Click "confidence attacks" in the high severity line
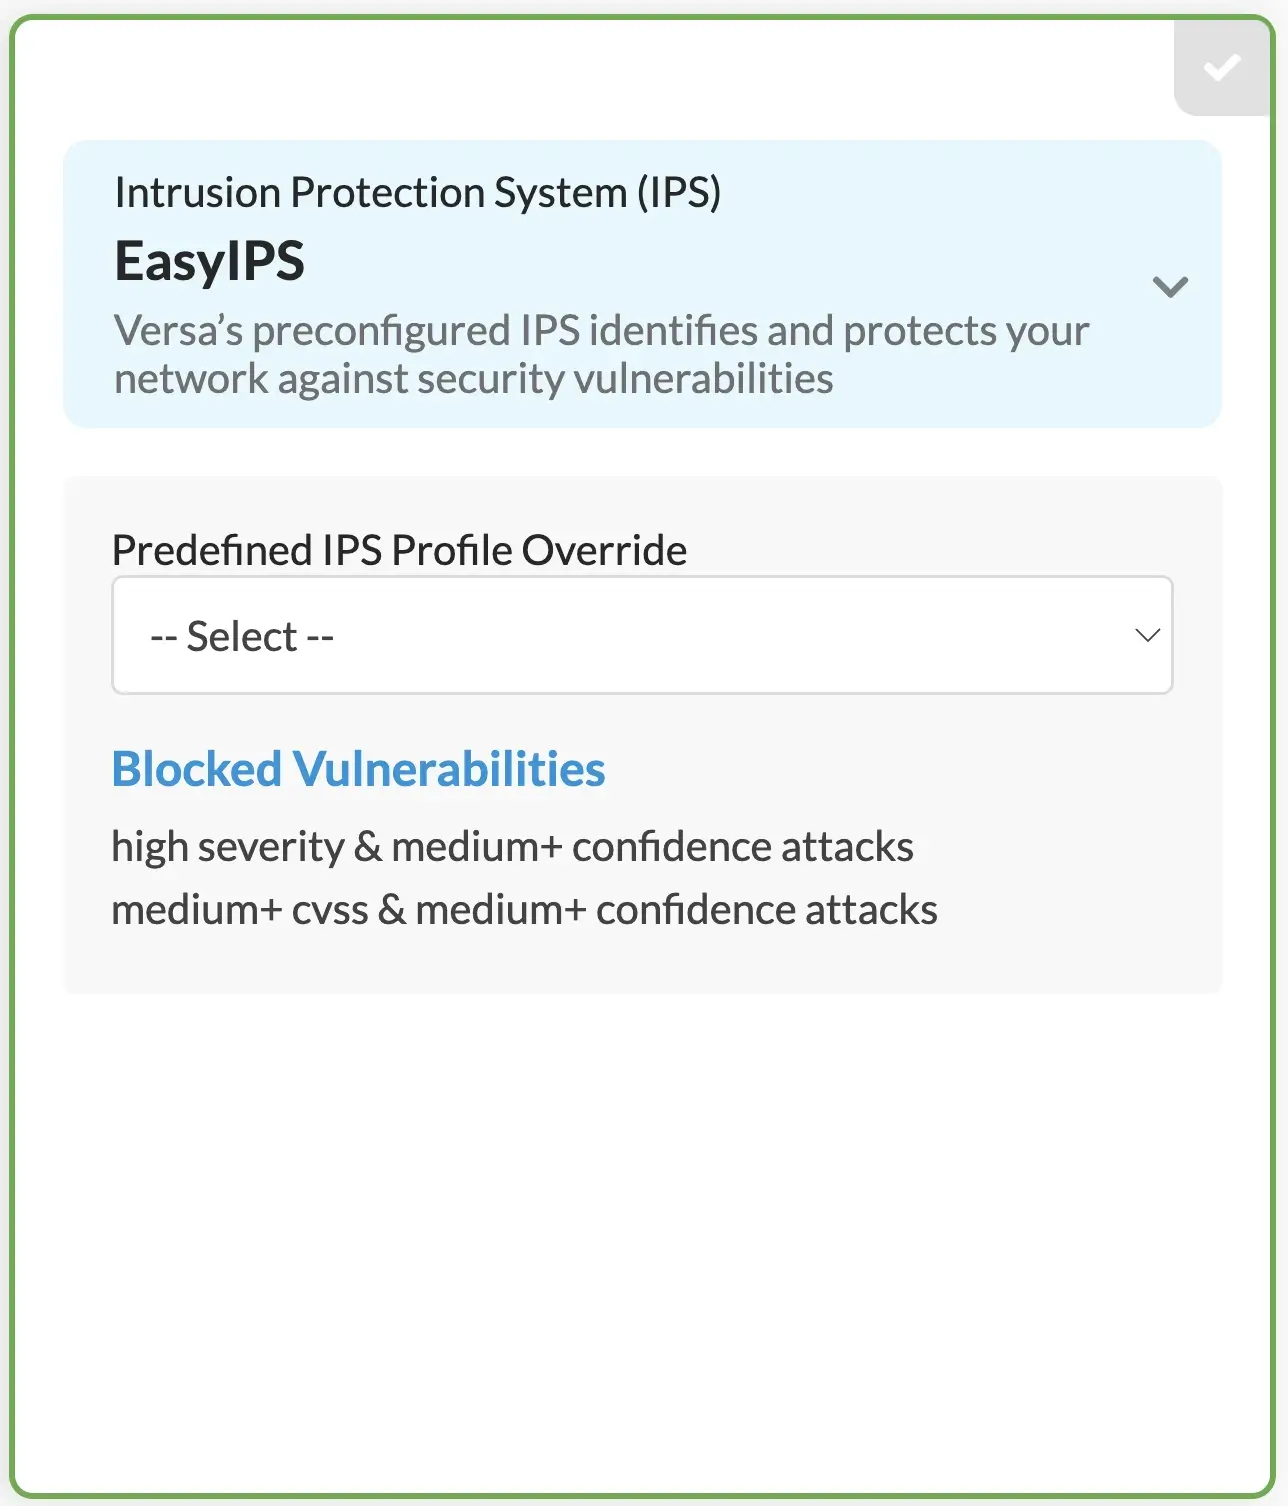 [x=742, y=847]
